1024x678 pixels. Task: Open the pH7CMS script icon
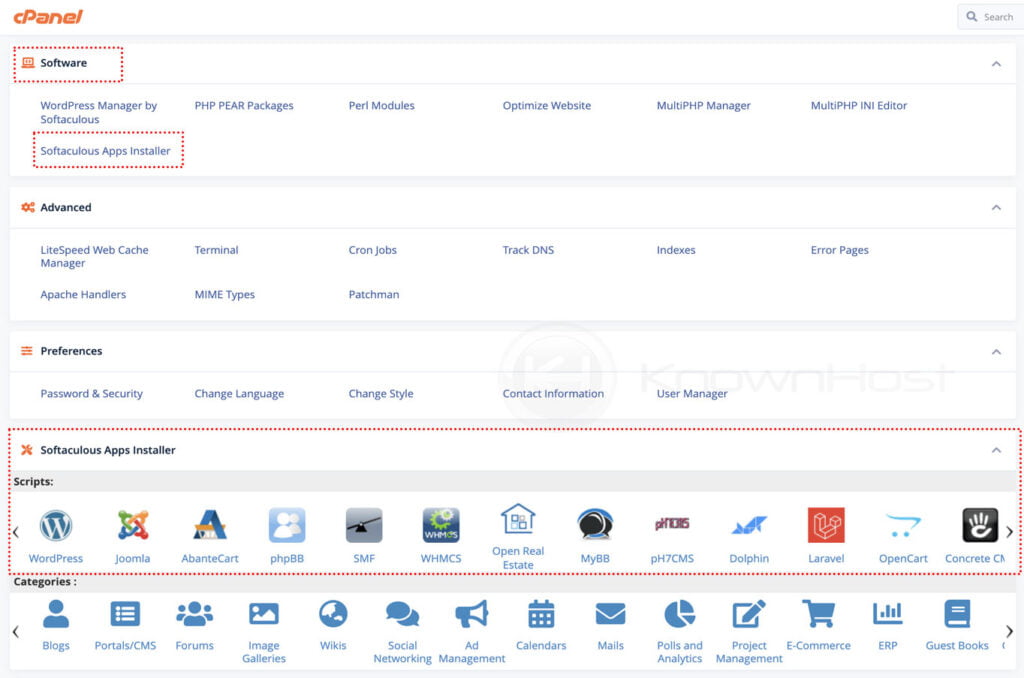tap(672, 524)
